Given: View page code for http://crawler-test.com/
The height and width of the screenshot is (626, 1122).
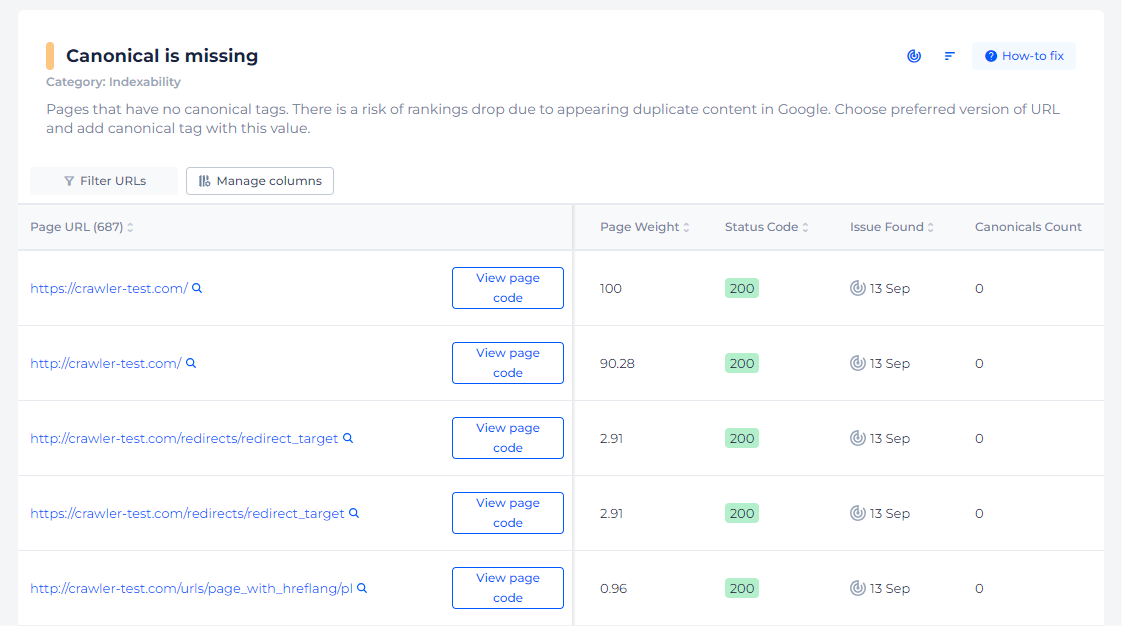Looking at the screenshot, I should click(508, 363).
